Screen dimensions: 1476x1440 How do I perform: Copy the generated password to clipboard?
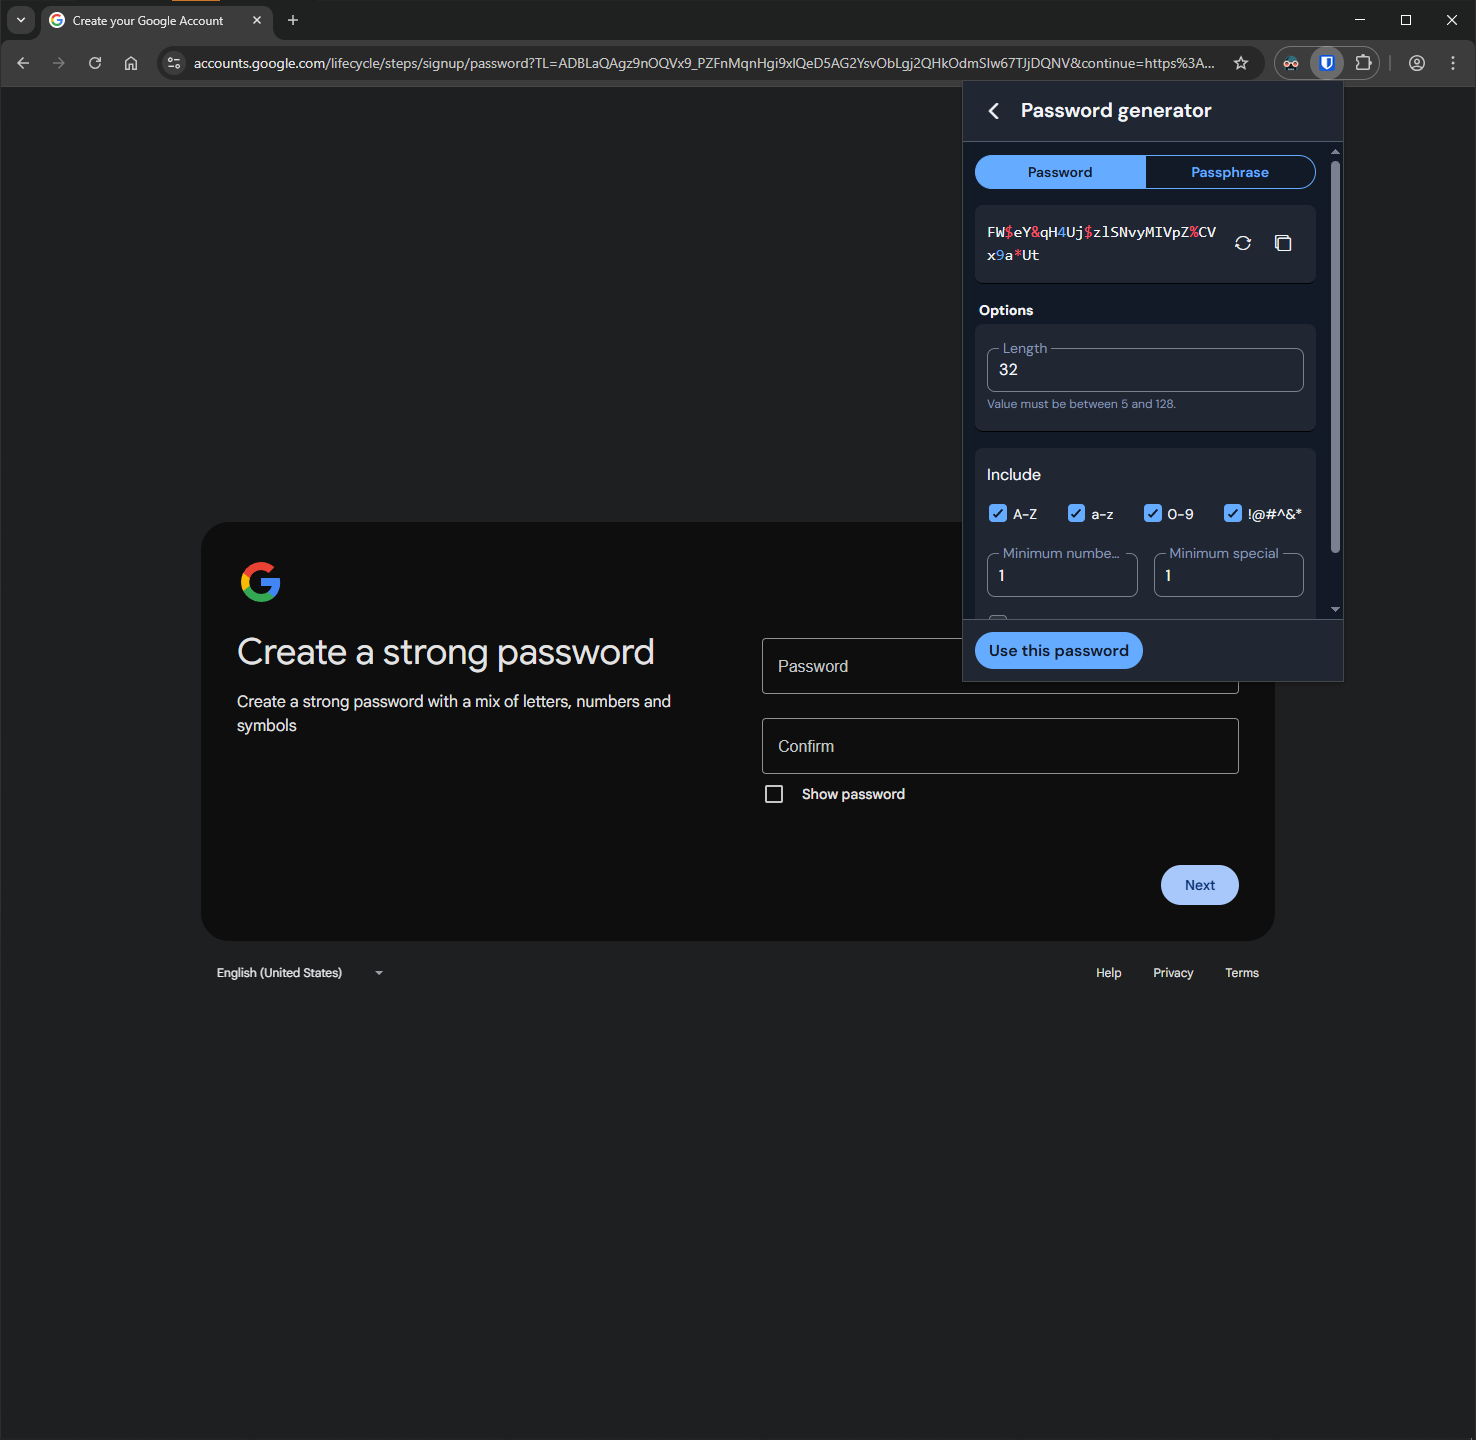pos(1283,243)
